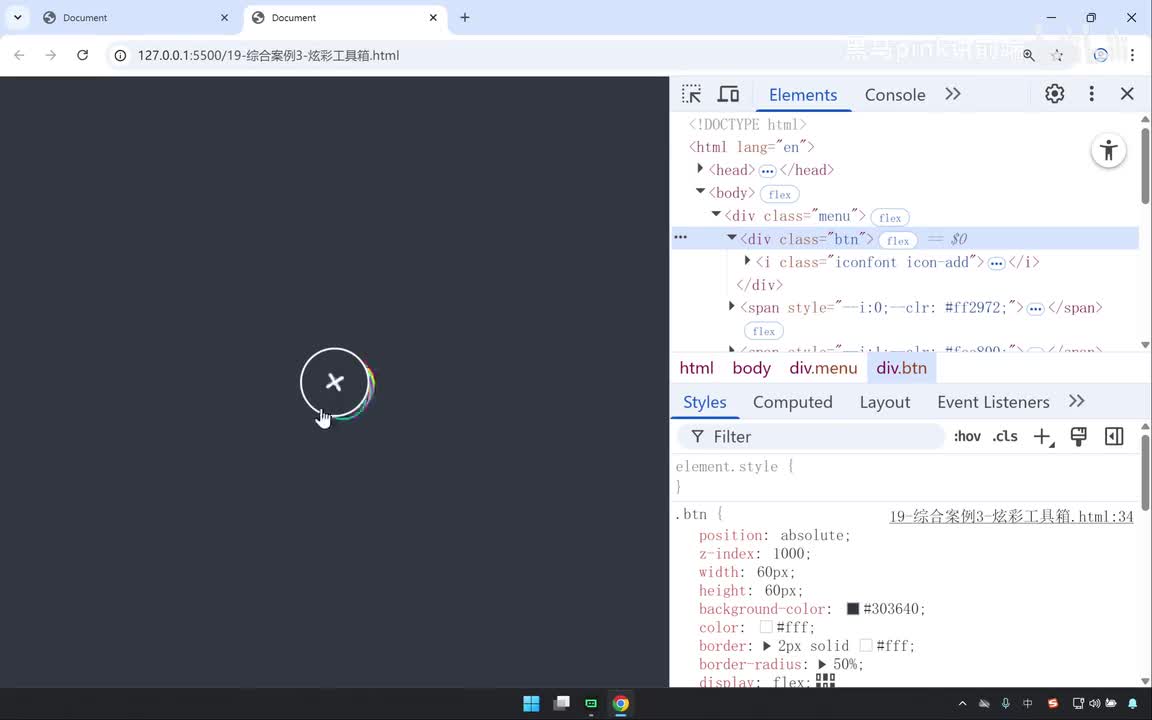
Task: Expand the iconfont icon-add element
Action: pyautogui.click(x=747, y=260)
